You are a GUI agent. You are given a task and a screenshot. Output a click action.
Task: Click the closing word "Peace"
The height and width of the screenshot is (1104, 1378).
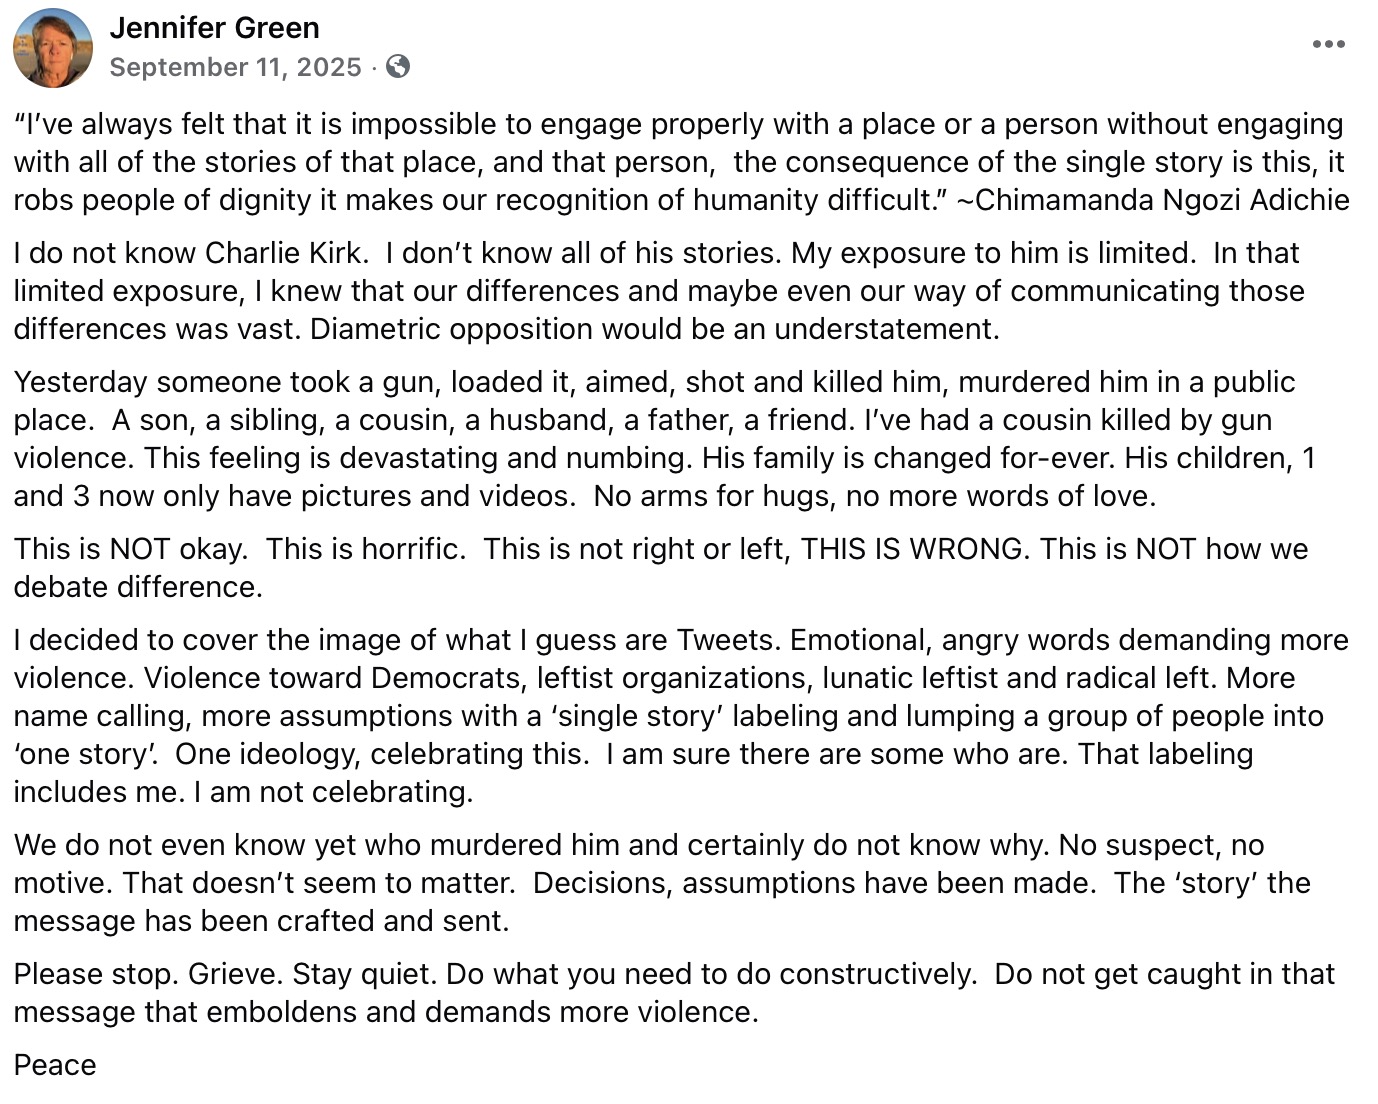[55, 1065]
